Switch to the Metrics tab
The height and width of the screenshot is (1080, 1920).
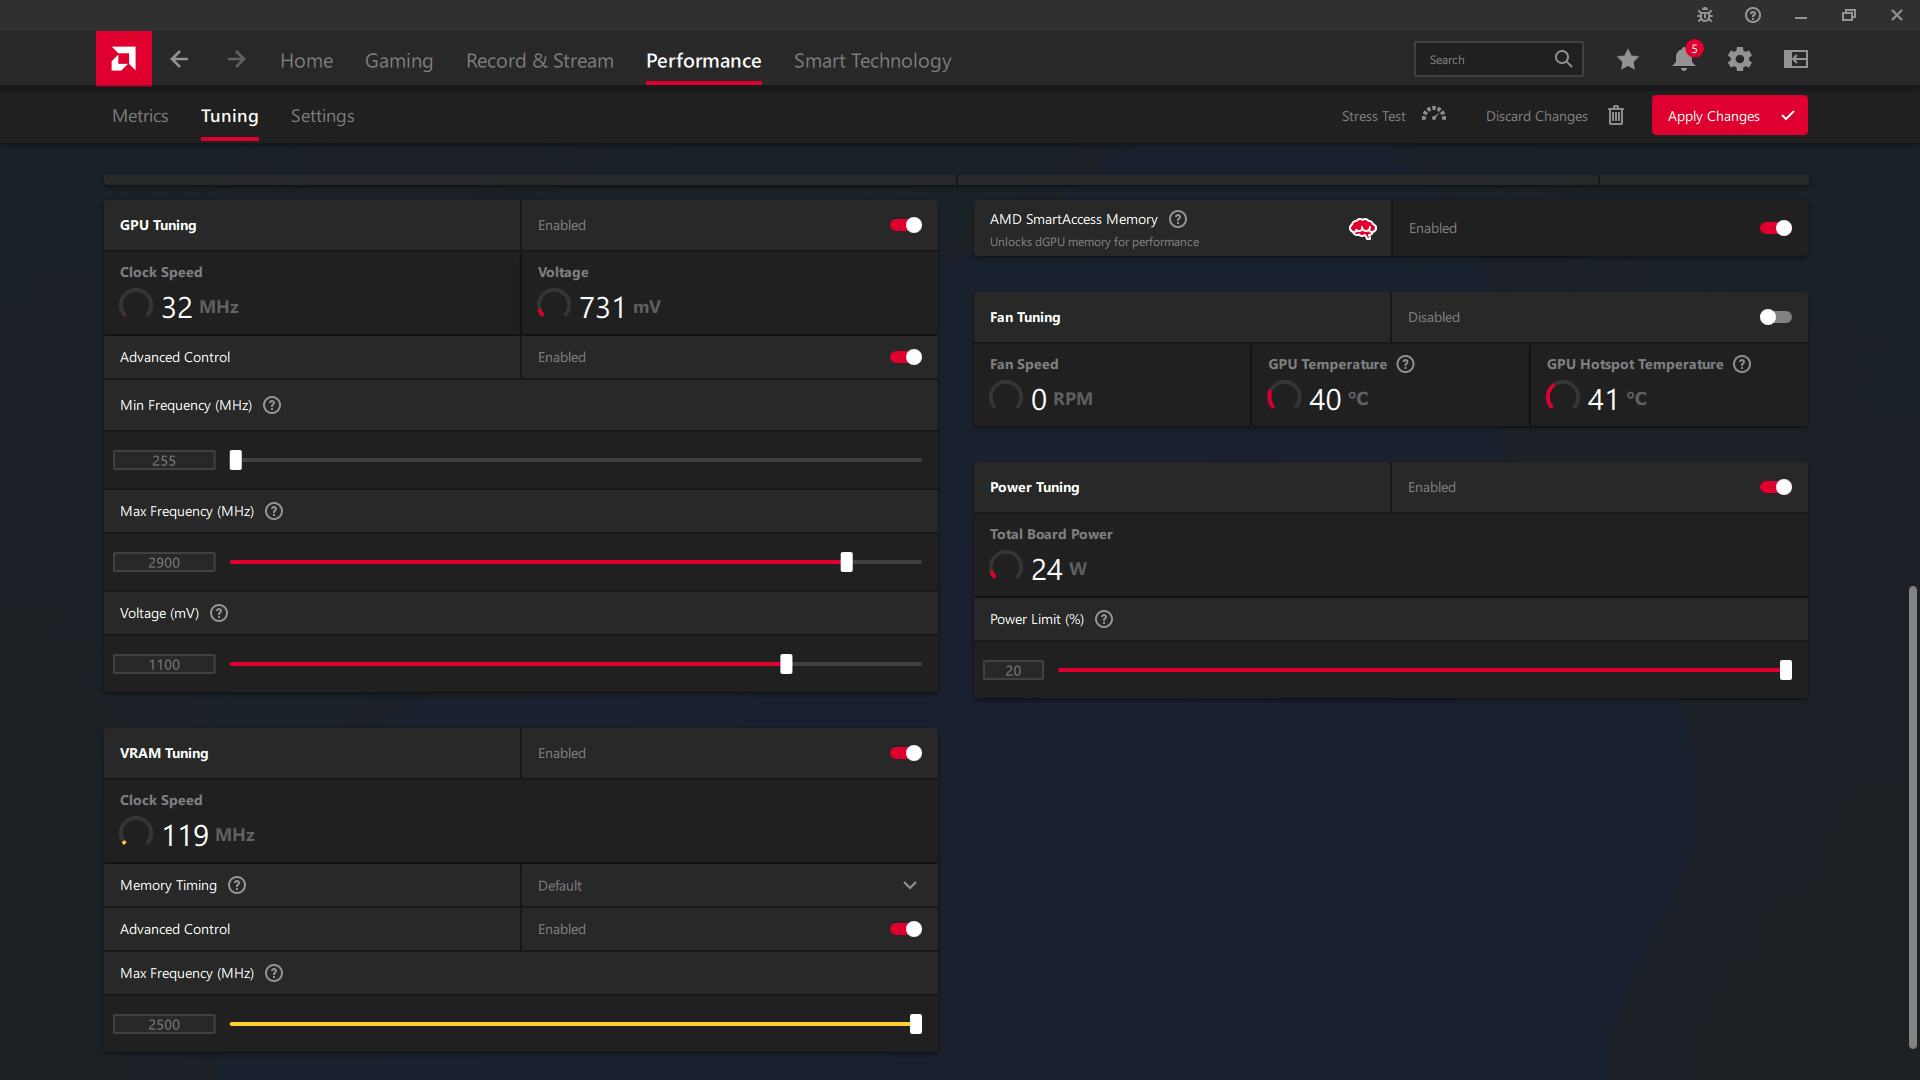(140, 115)
